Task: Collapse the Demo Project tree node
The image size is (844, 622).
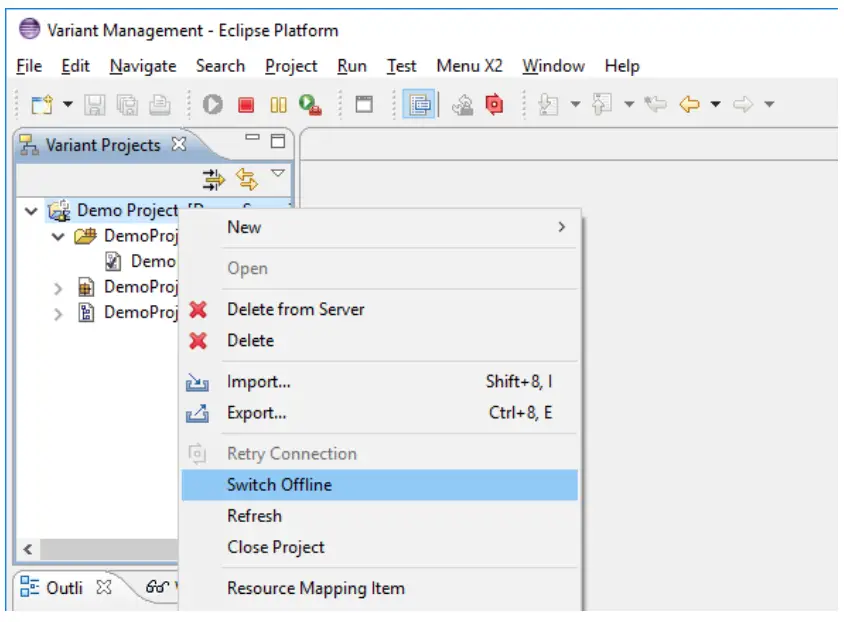Action: (x=31, y=211)
